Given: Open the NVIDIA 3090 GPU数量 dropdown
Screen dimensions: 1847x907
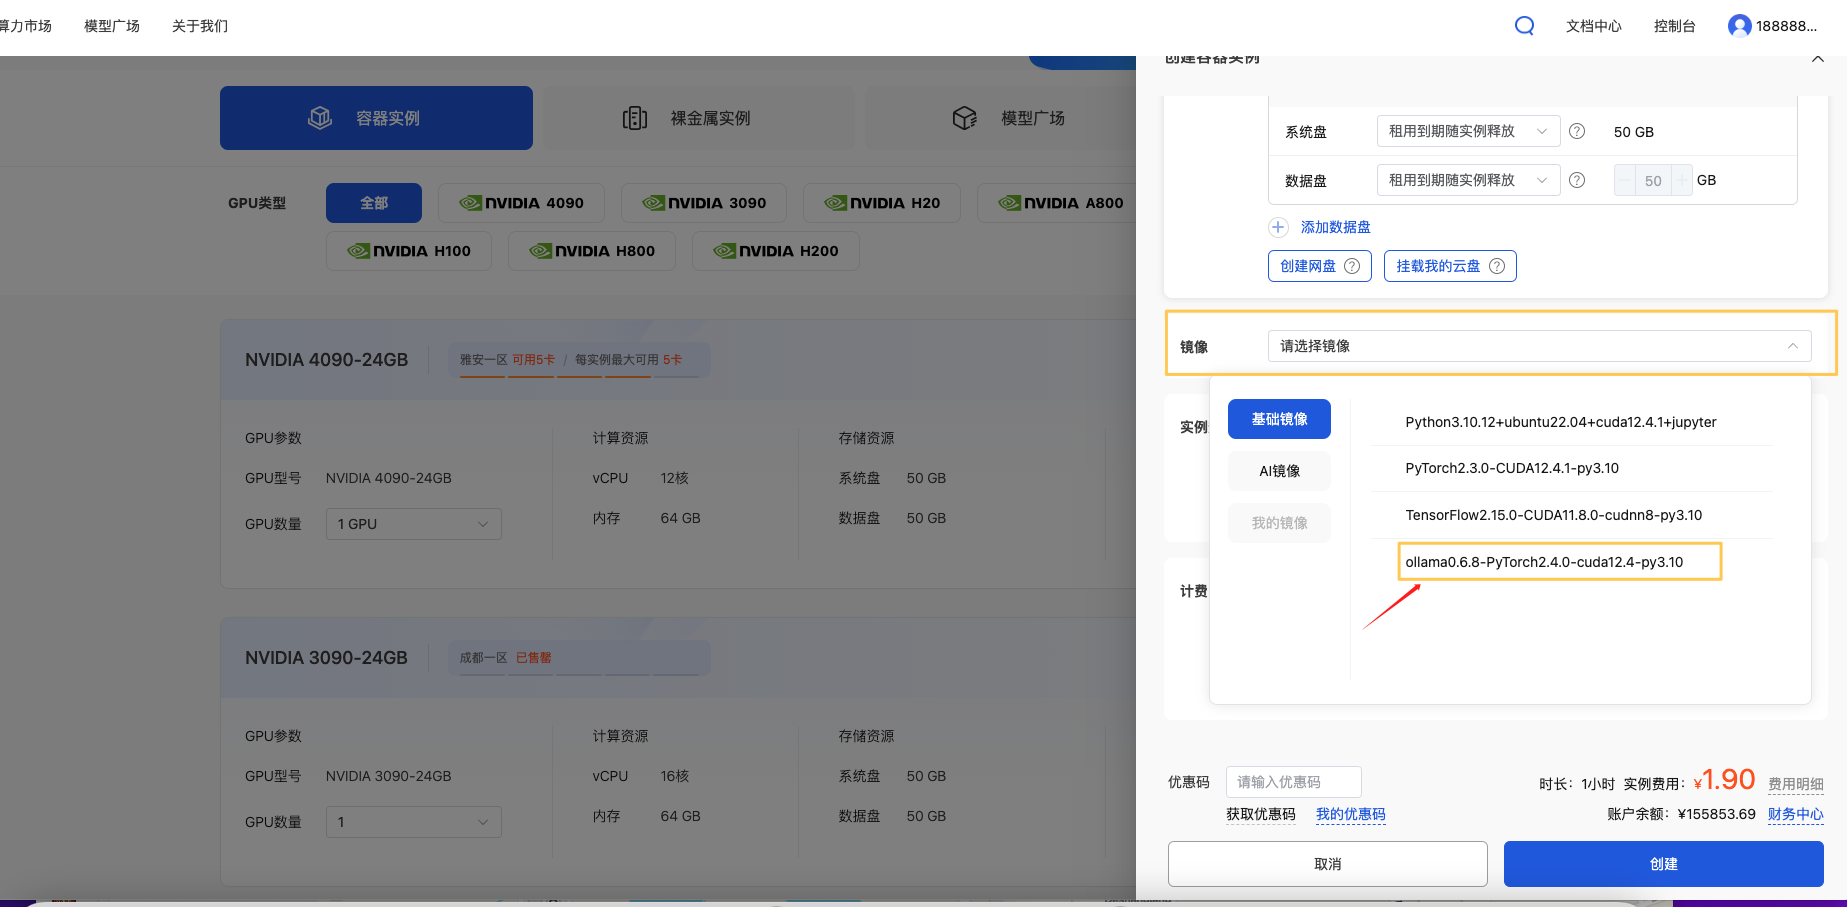Looking at the screenshot, I should coord(414,822).
